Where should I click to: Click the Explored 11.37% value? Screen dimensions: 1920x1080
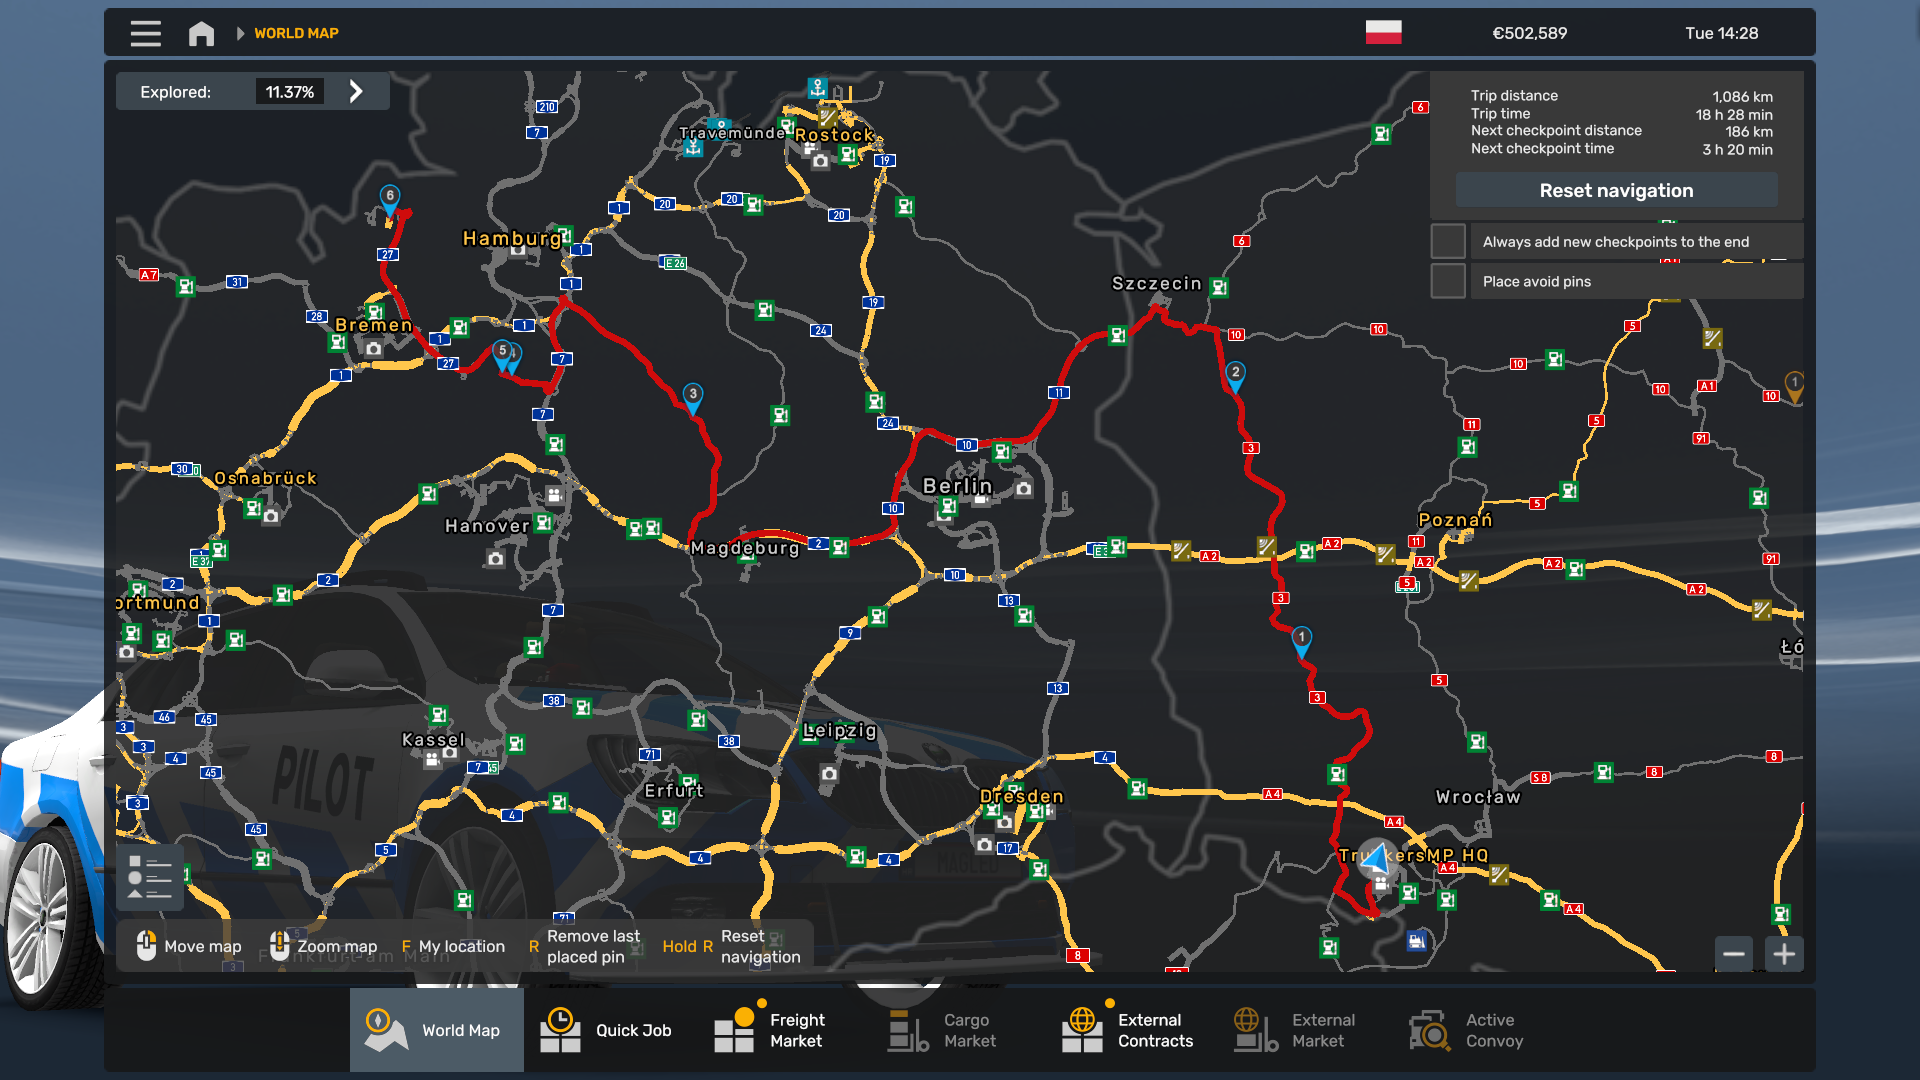coord(290,92)
